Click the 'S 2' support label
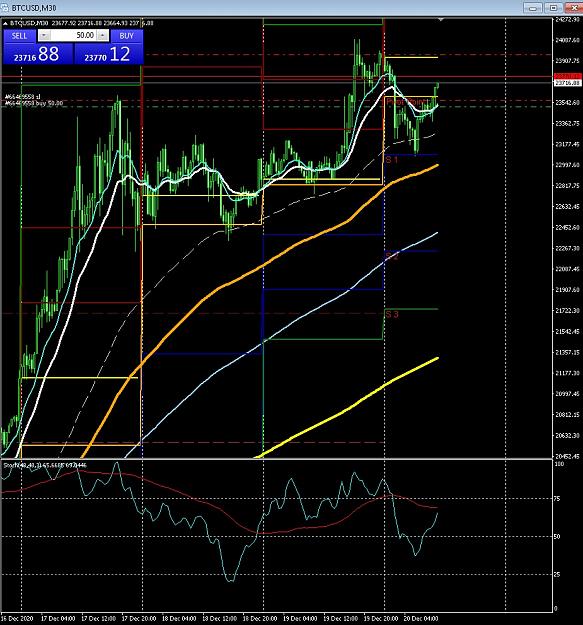The height and width of the screenshot is (625, 583). click(x=392, y=256)
